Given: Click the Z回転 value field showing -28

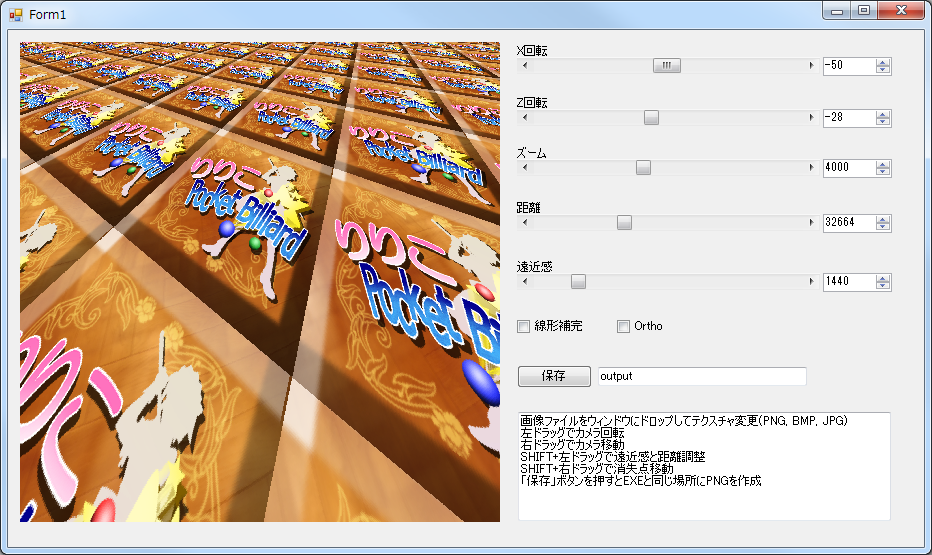Looking at the screenshot, I should coord(849,118).
